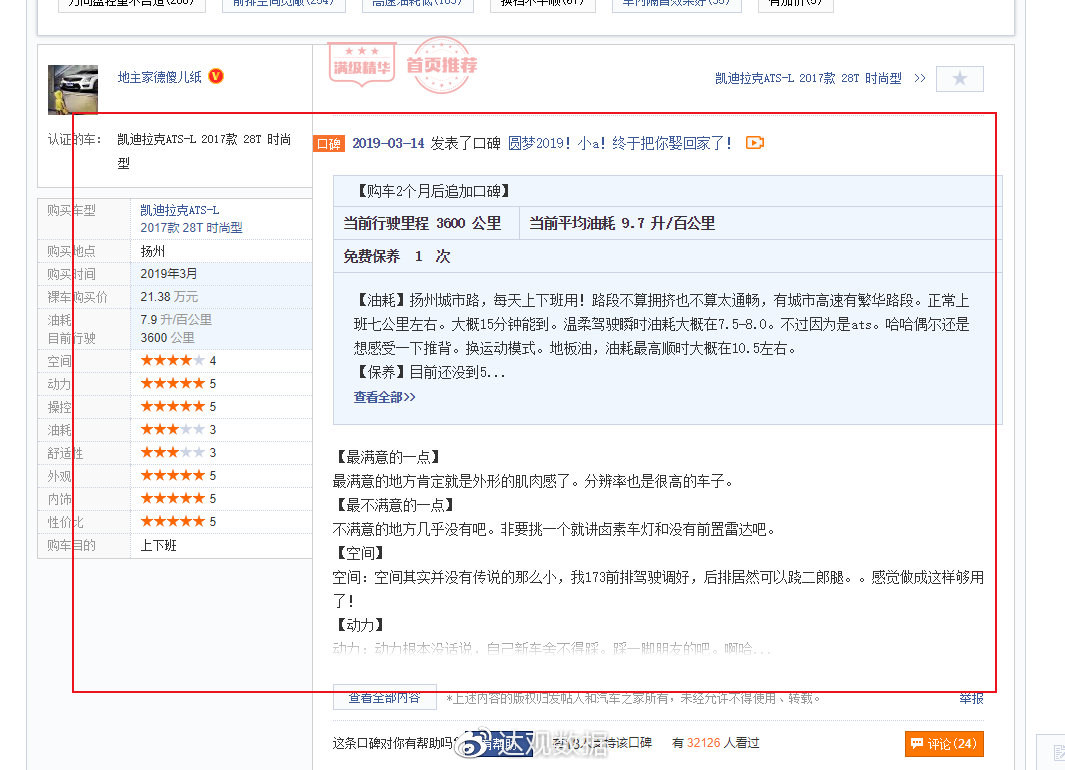Click the orange 口碑 tag

(x=329, y=144)
